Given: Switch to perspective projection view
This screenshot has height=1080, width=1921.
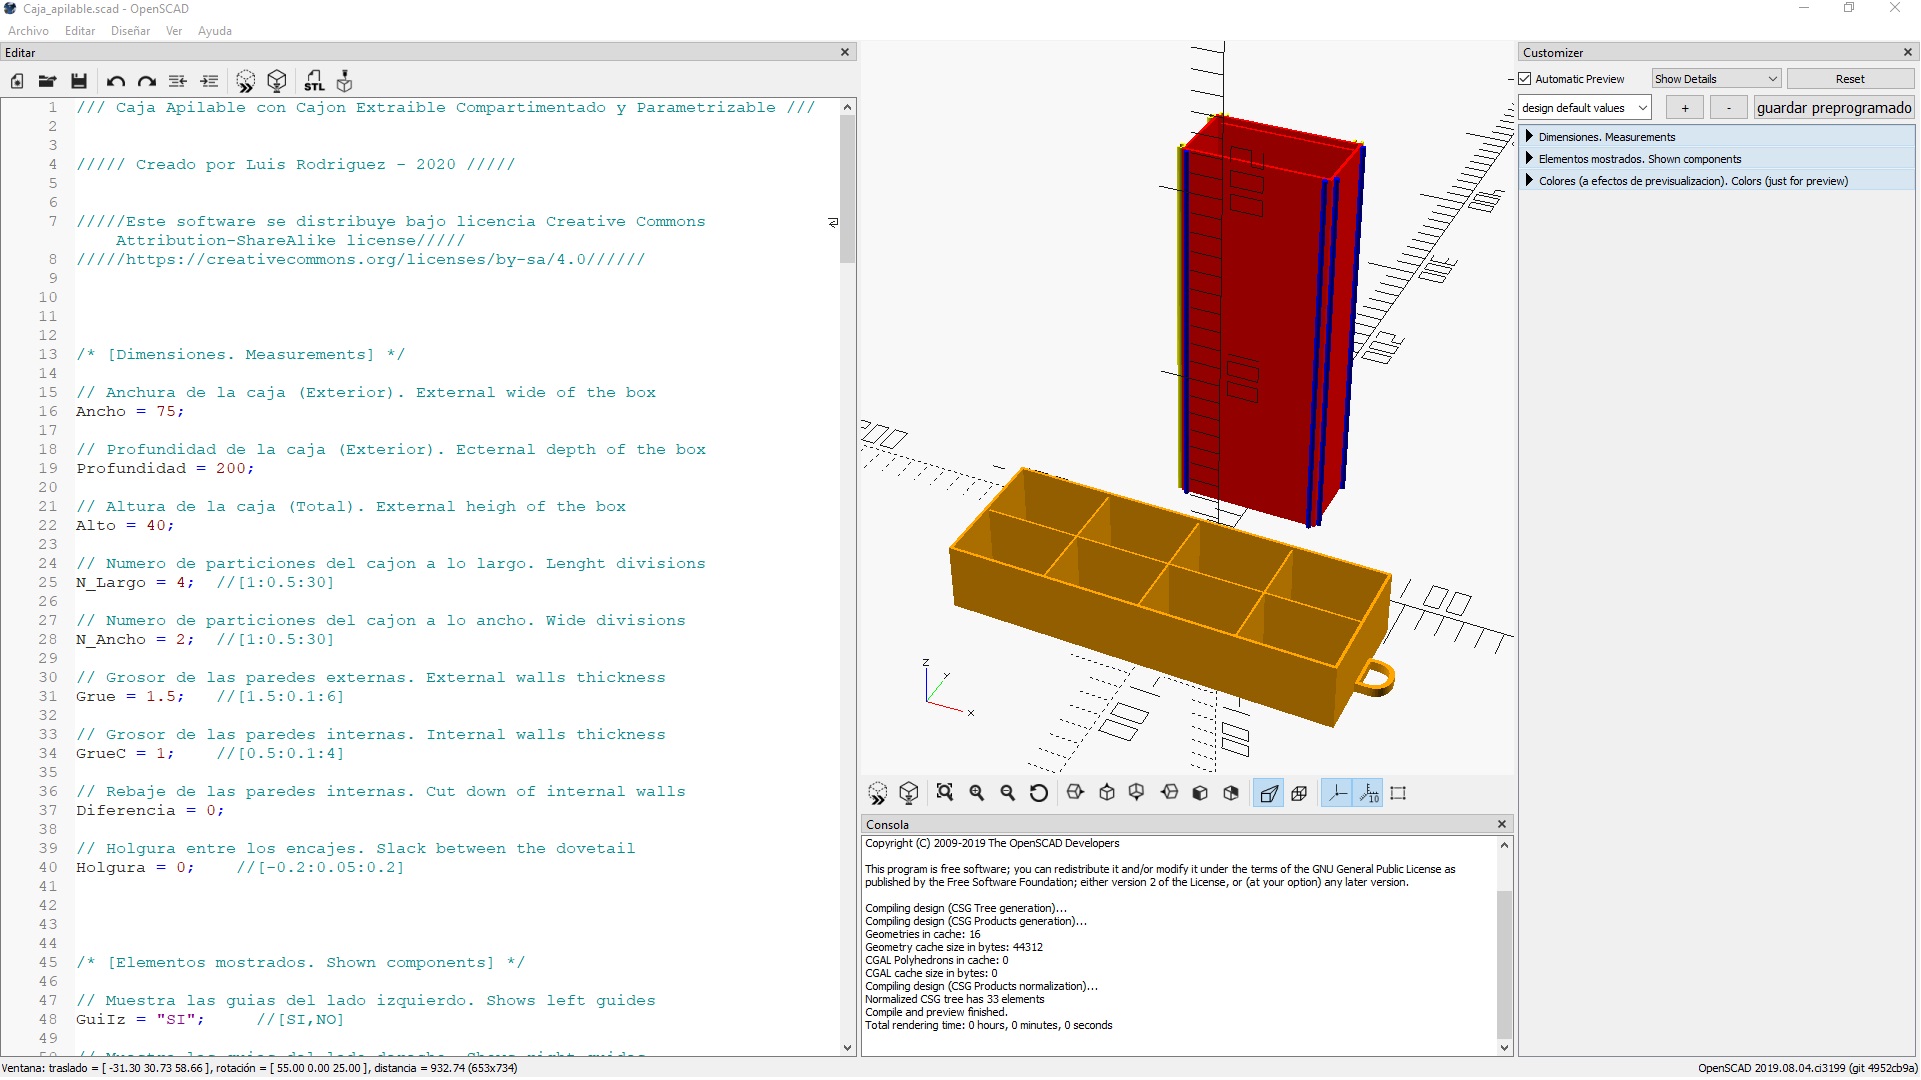Looking at the screenshot, I should pos(1269,793).
